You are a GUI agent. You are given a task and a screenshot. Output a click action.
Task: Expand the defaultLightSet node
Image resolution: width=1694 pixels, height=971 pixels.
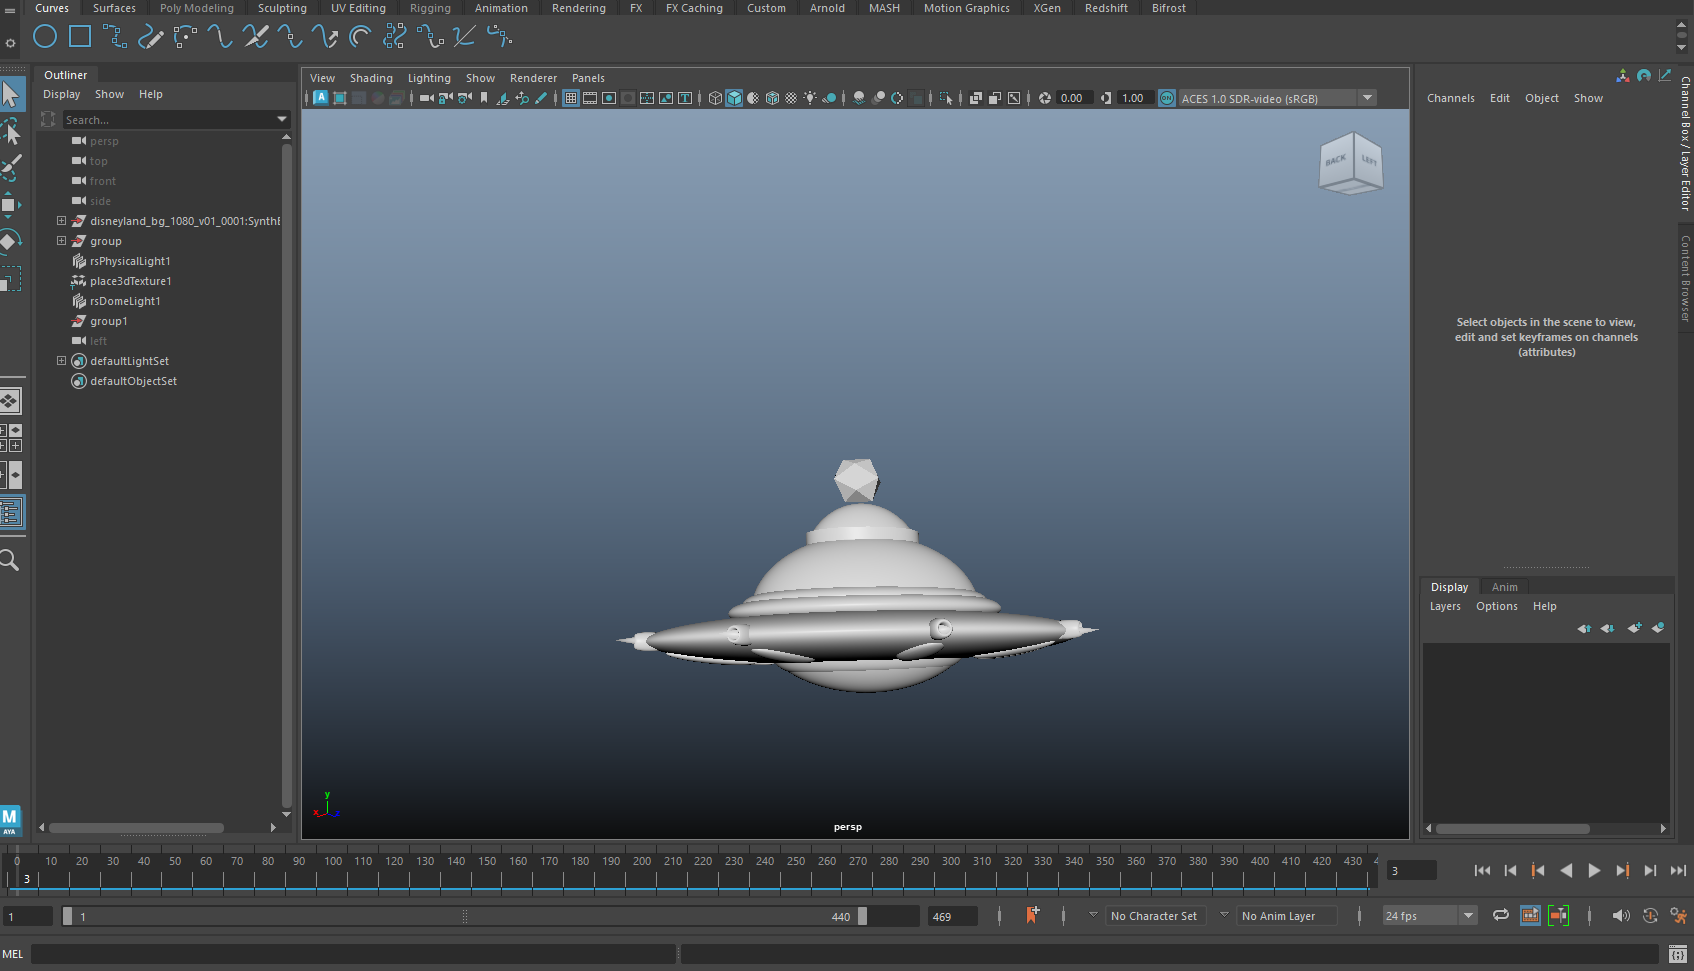pyautogui.click(x=61, y=361)
